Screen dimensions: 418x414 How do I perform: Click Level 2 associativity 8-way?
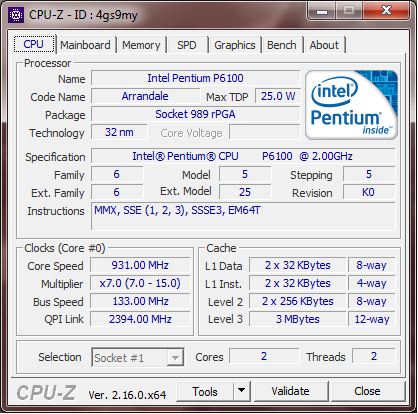372,301
